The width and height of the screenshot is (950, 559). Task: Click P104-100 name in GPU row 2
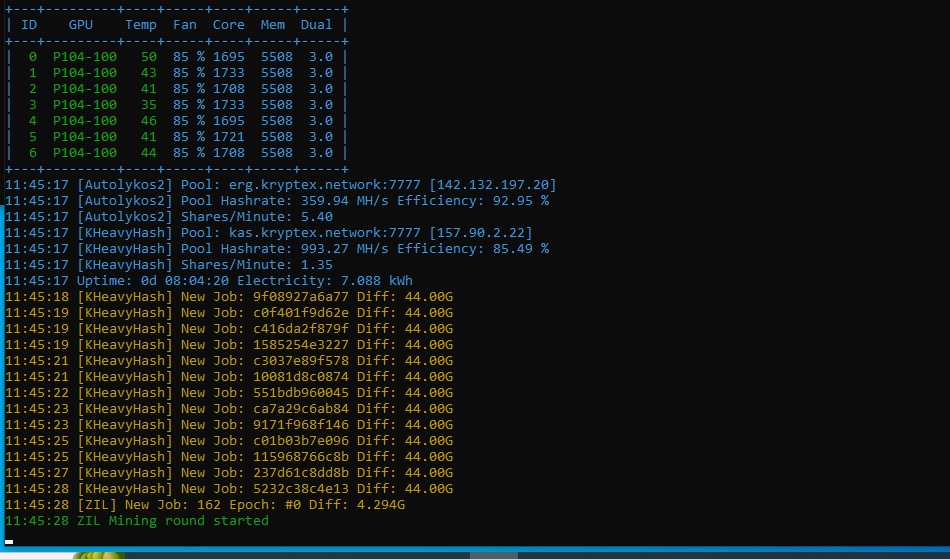85,88
